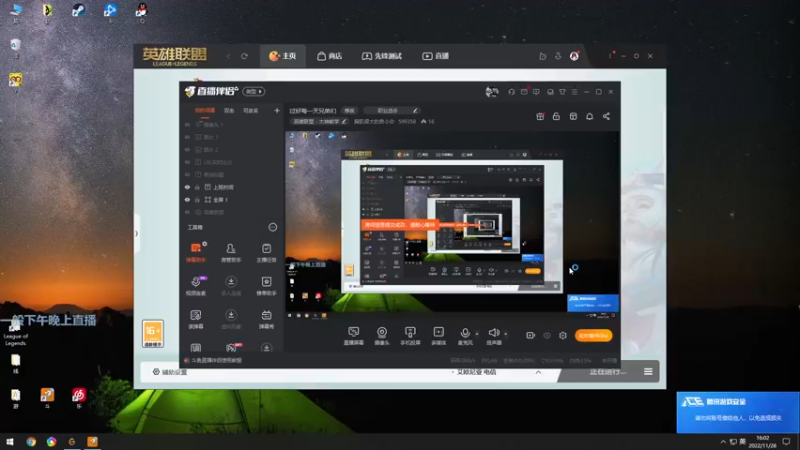Image resolution: width=800 pixels, height=450 pixels.
Task: Open the stream settings gear icon
Action: [x=563, y=335]
